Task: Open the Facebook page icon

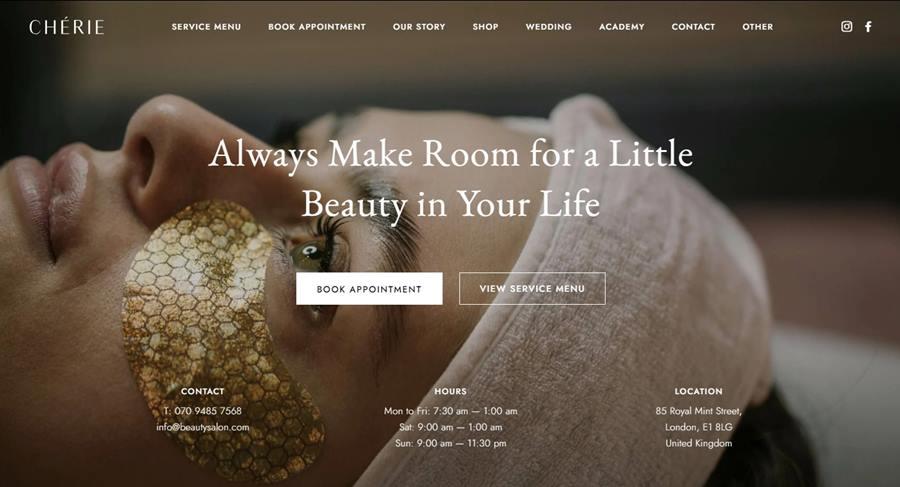Action: pos(868,26)
